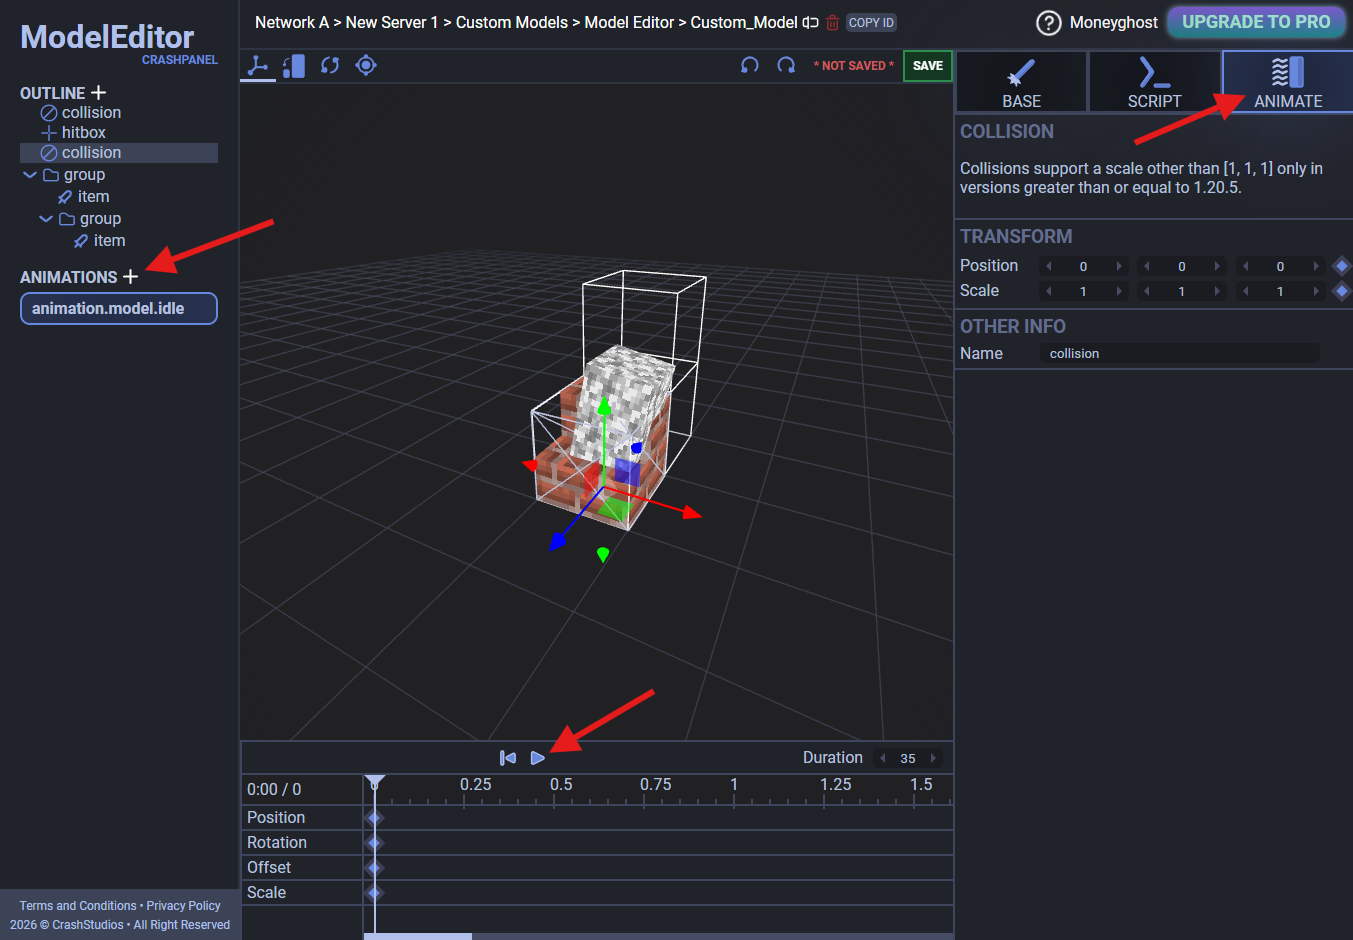Play the animation in timeline
This screenshot has width=1353, height=940.
tap(537, 758)
